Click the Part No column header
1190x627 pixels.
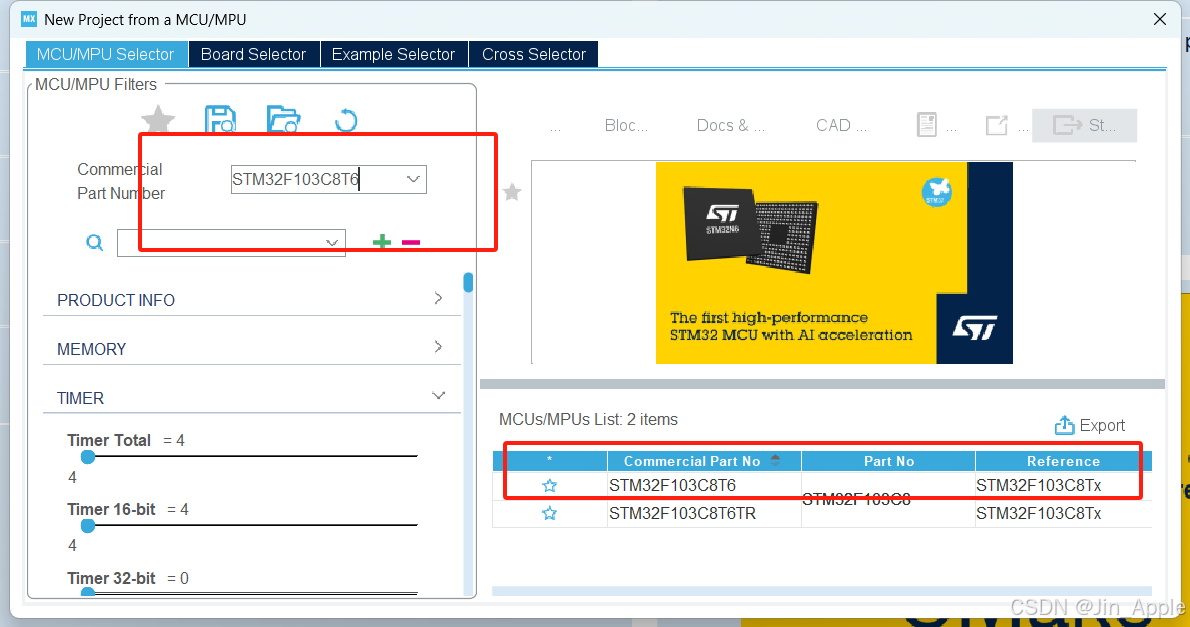point(889,461)
